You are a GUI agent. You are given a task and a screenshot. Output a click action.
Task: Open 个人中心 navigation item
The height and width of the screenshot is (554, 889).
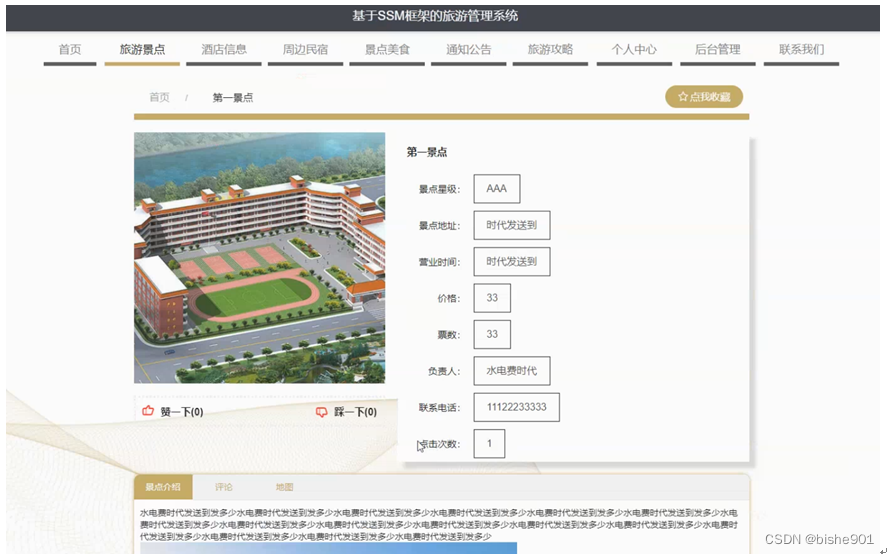634,49
